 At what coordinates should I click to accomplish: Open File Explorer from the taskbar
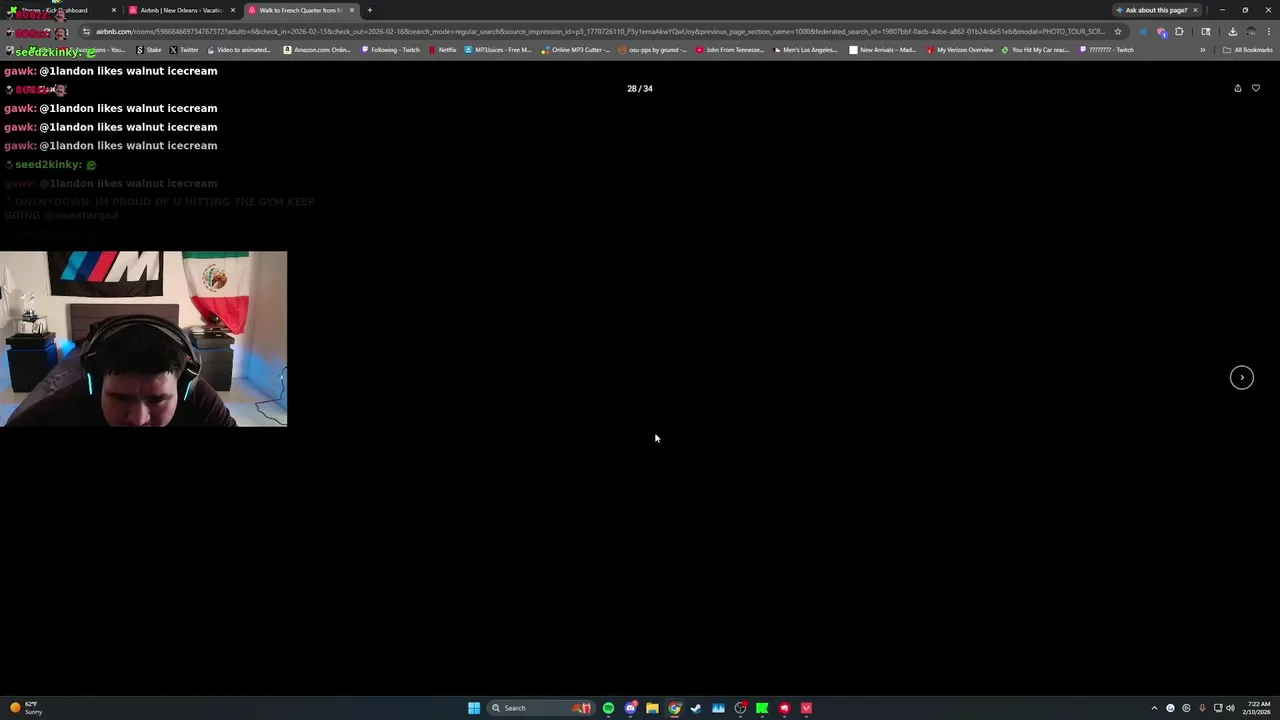coord(652,708)
